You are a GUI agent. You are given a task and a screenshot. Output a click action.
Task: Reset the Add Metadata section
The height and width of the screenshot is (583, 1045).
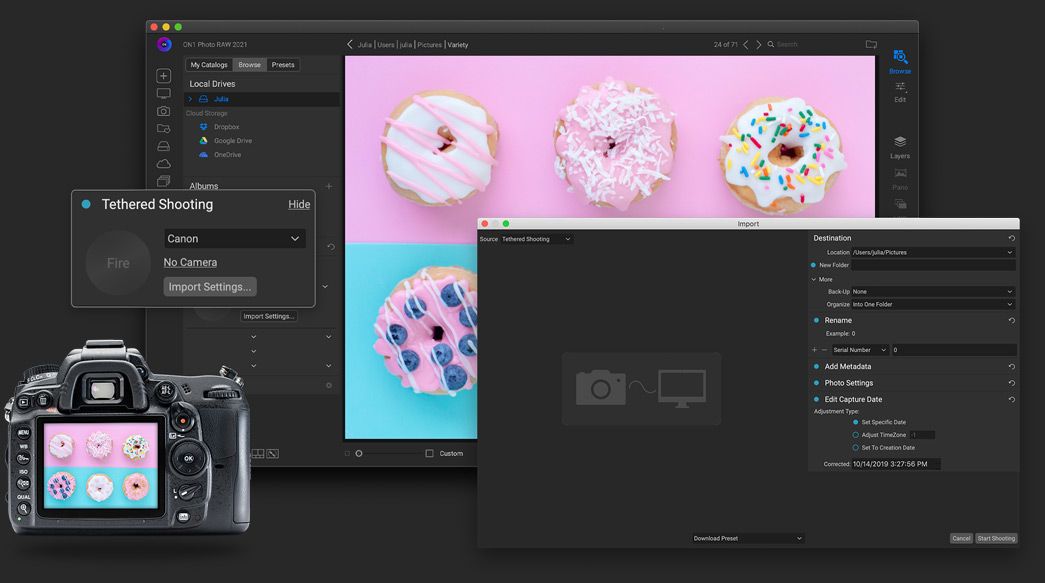1011,366
